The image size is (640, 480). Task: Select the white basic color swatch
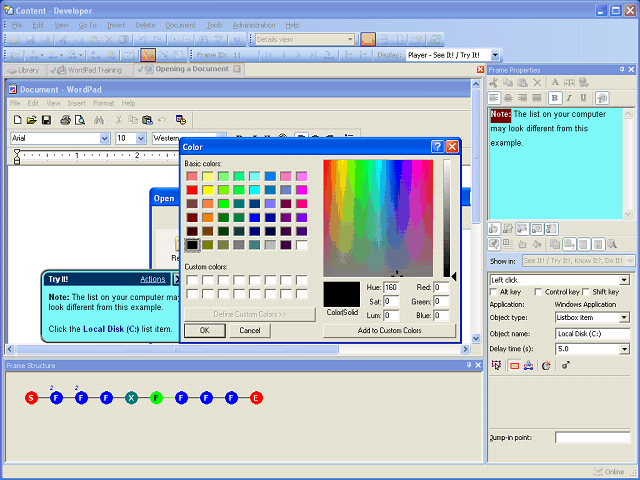302,245
